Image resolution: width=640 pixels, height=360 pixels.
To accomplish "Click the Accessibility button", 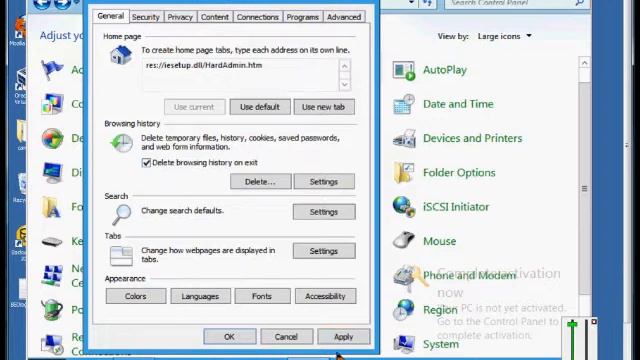I will click(325, 296).
